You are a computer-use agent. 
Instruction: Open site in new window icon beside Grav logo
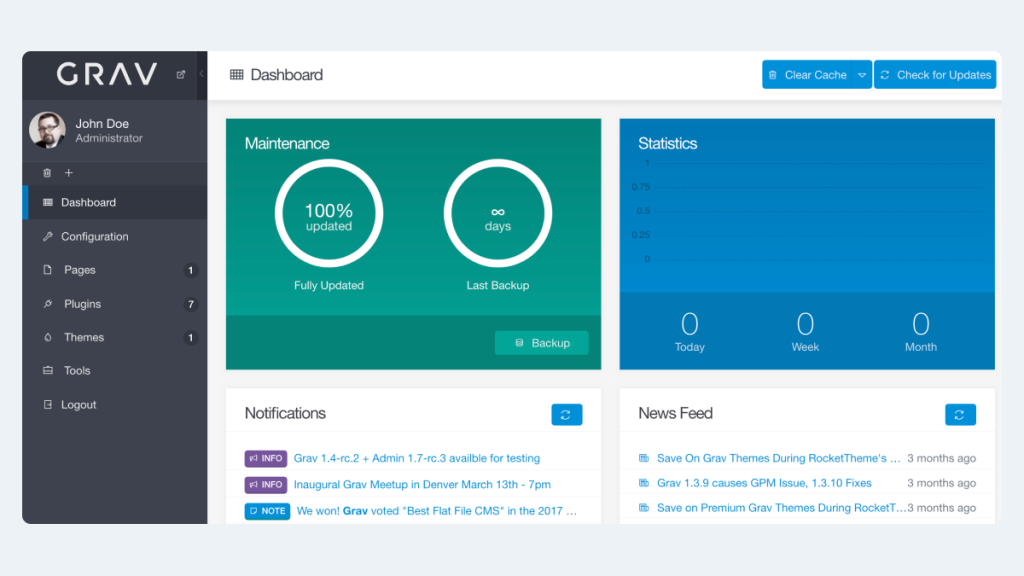pos(181,74)
